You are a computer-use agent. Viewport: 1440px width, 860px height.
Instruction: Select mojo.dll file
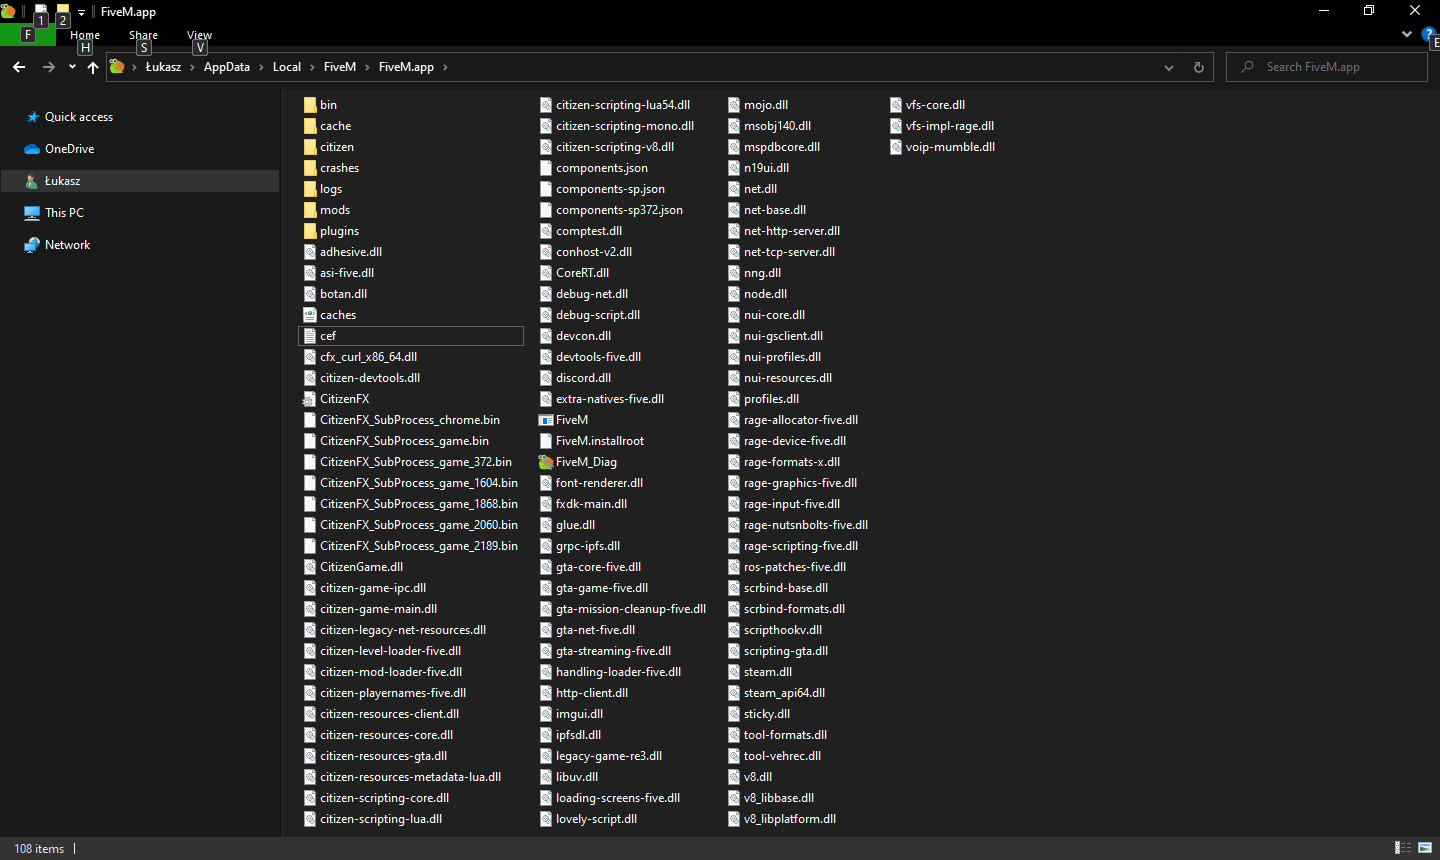coord(758,105)
